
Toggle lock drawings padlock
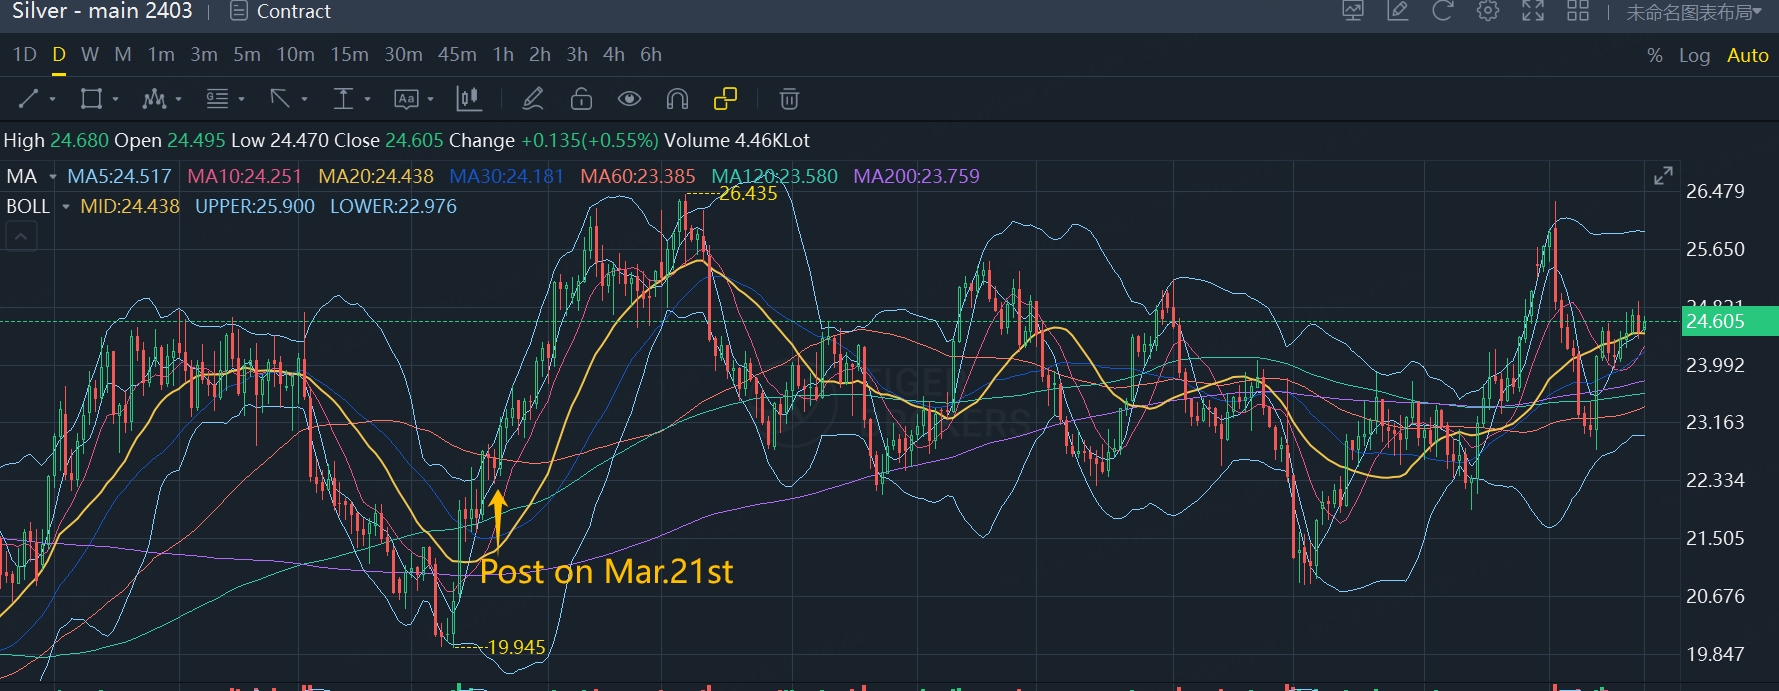coord(581,99)
